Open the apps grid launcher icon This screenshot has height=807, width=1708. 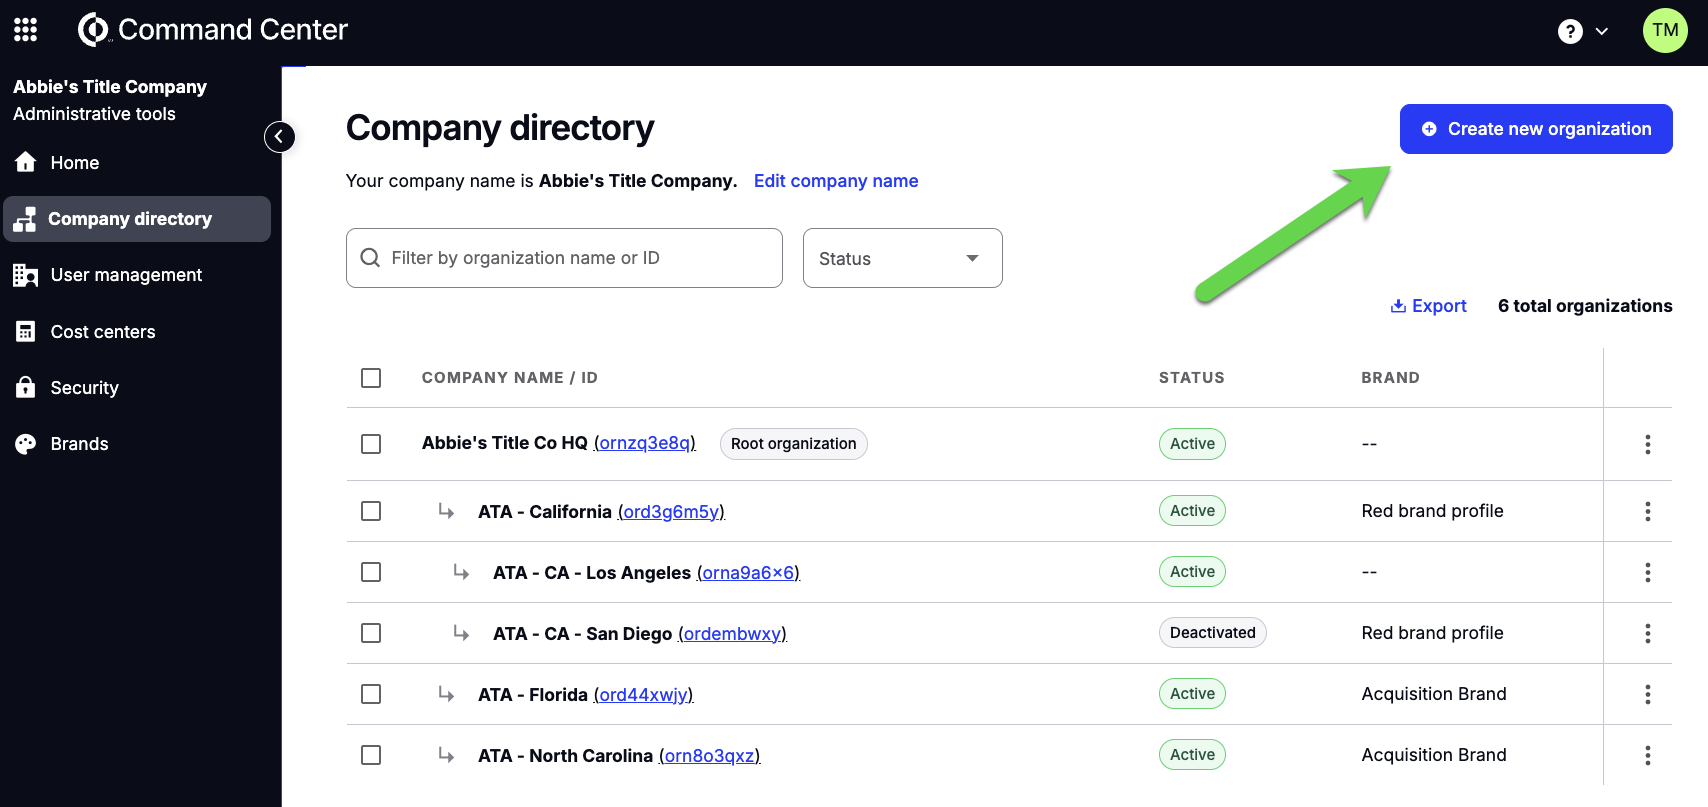coord(26,30)
